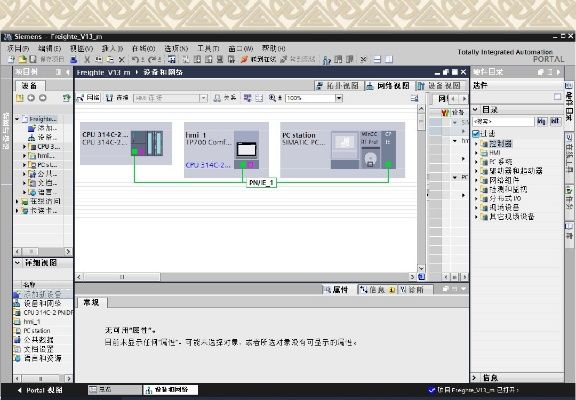Open the 视图(V) menu

(82, 48)
